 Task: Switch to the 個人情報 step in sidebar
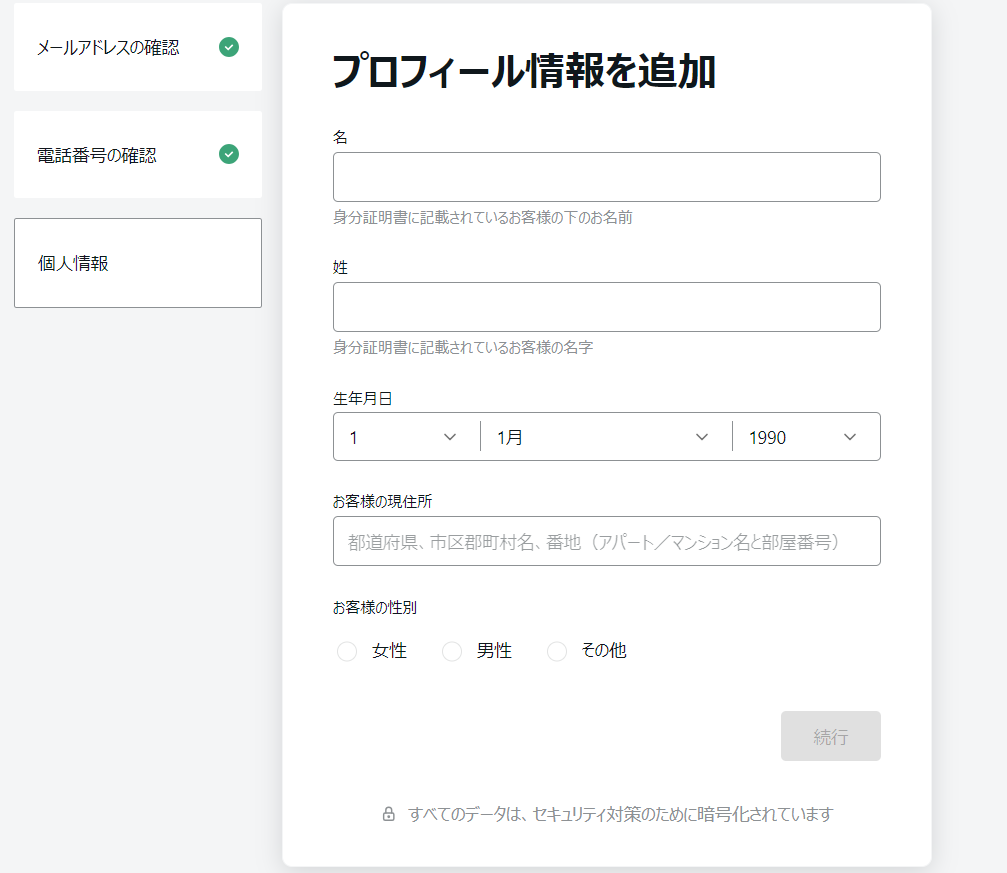coord(137,262)
